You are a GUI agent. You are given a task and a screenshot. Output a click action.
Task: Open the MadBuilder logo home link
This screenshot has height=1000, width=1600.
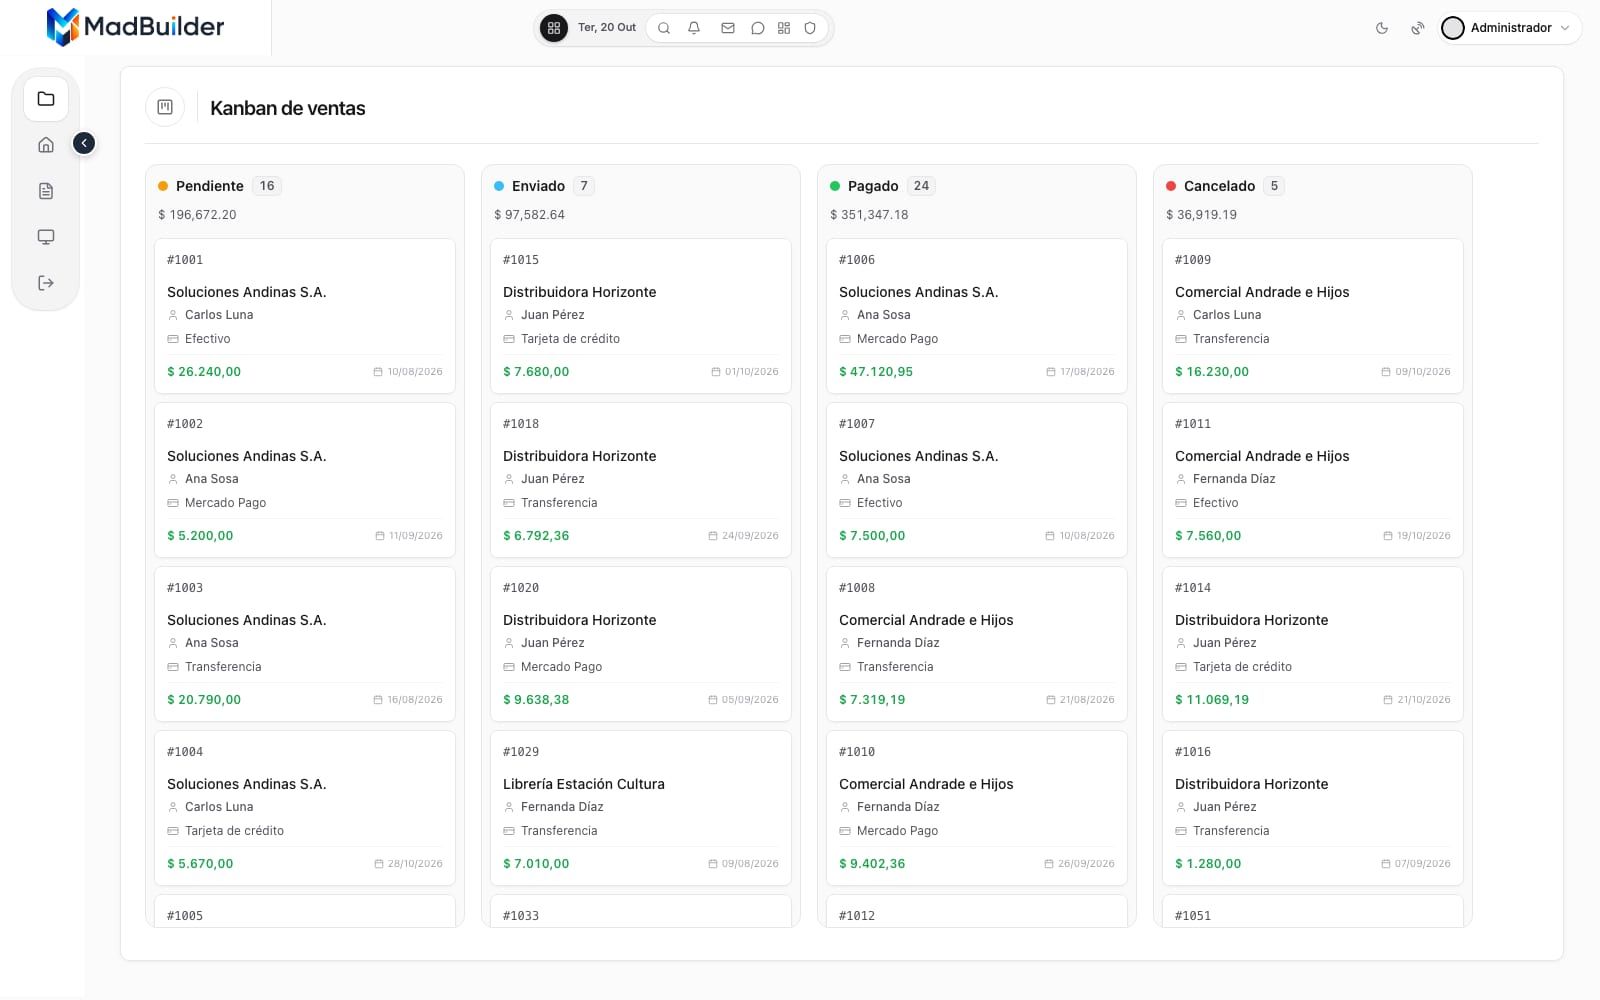[135, 27]
